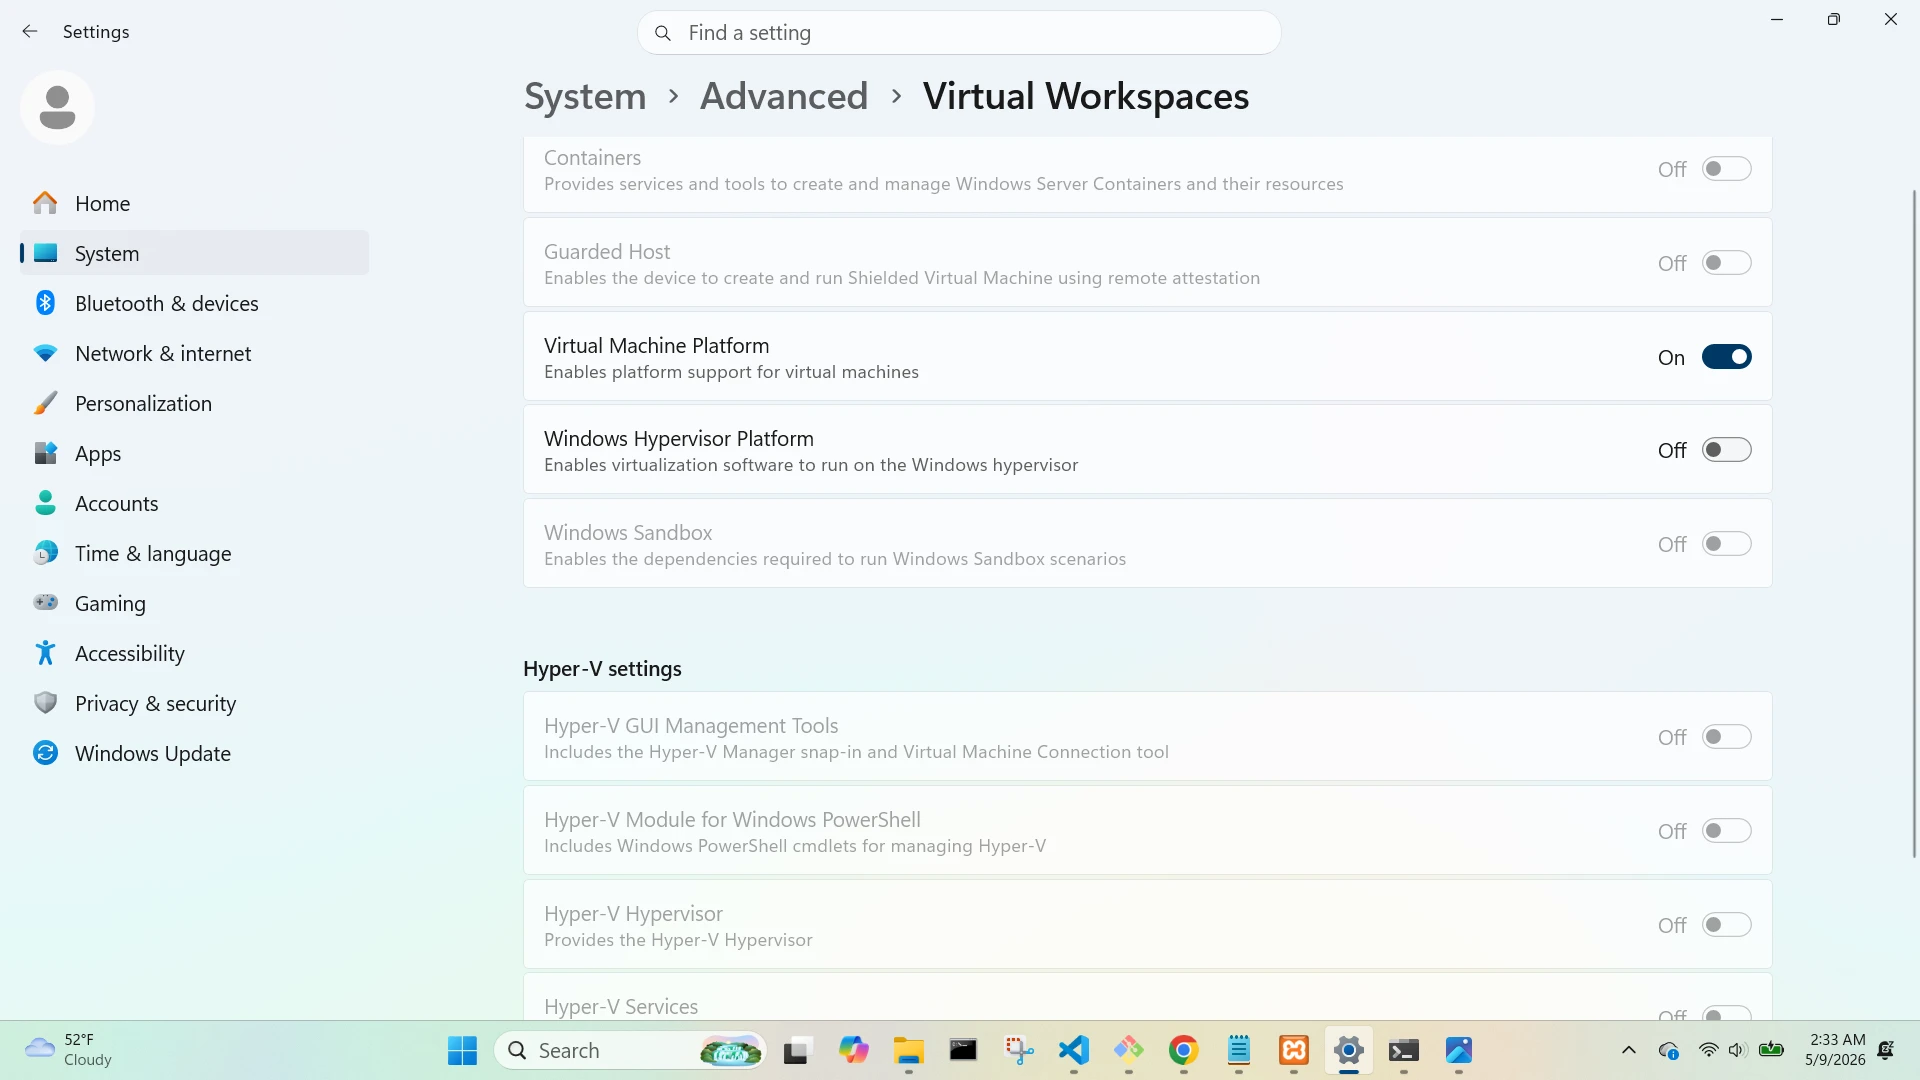Go back with the Settings back arrow
The height and width of the screenshot is (1080, 1920).
pyautogui.click(x=30, y=32)
